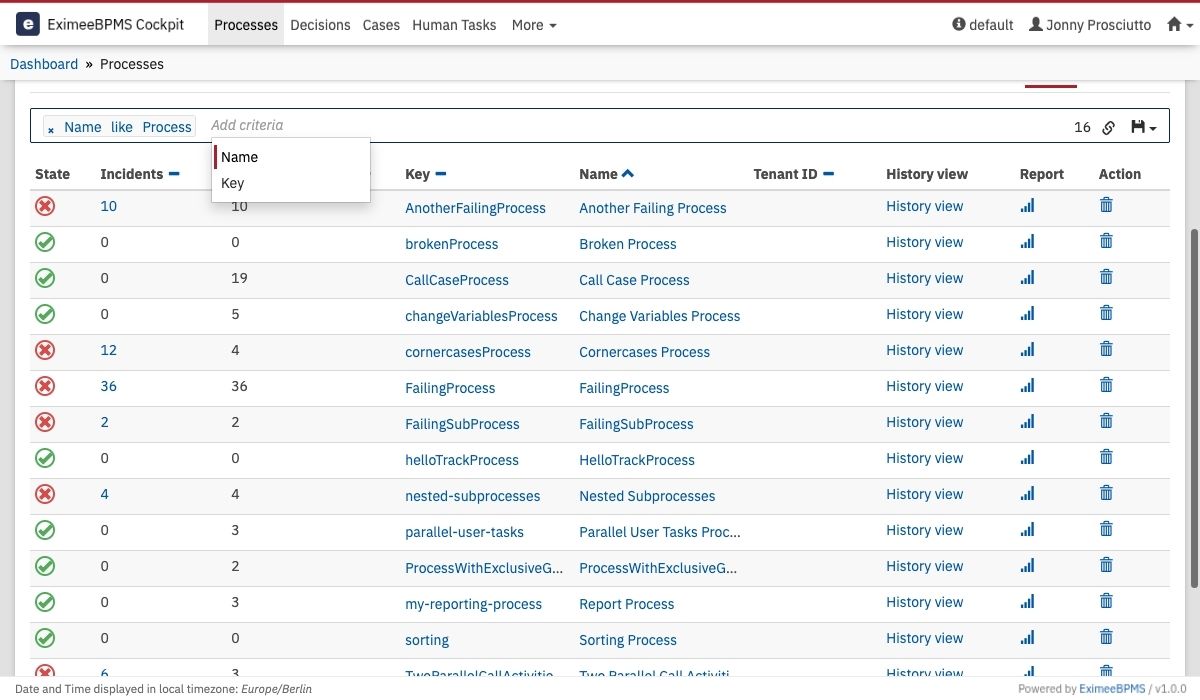Show report for Cornercases Process
Viewport: 1200px width, 700px height.
1028,349
